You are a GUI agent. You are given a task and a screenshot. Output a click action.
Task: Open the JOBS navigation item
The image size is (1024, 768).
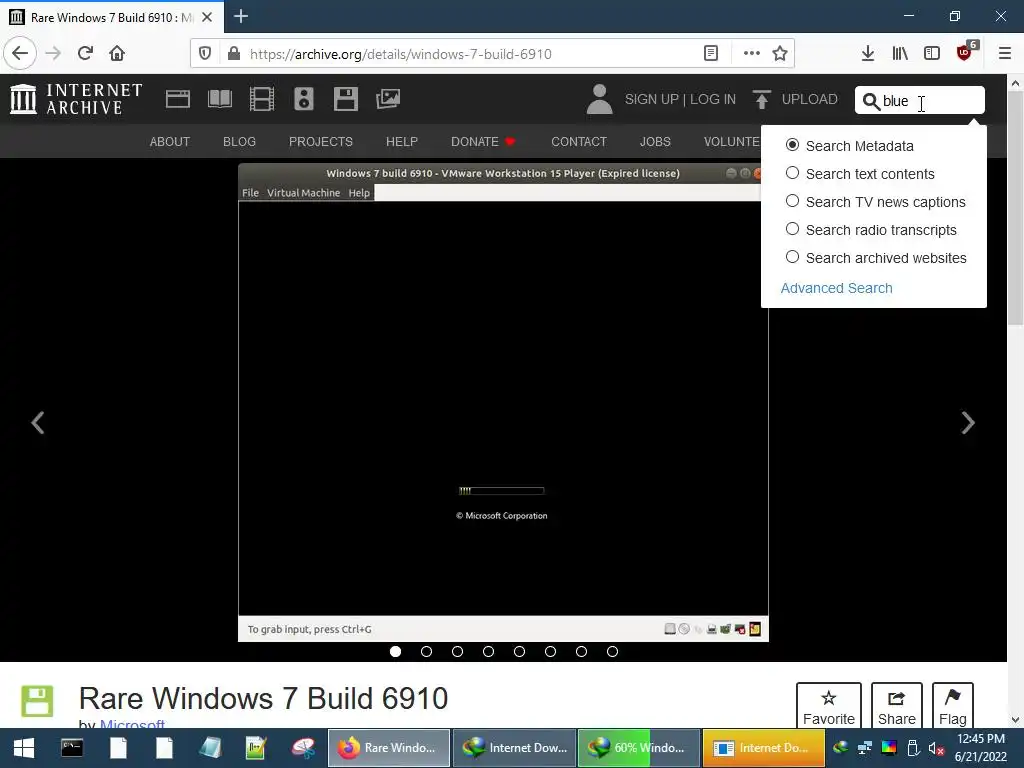click(x=655, y=142)
